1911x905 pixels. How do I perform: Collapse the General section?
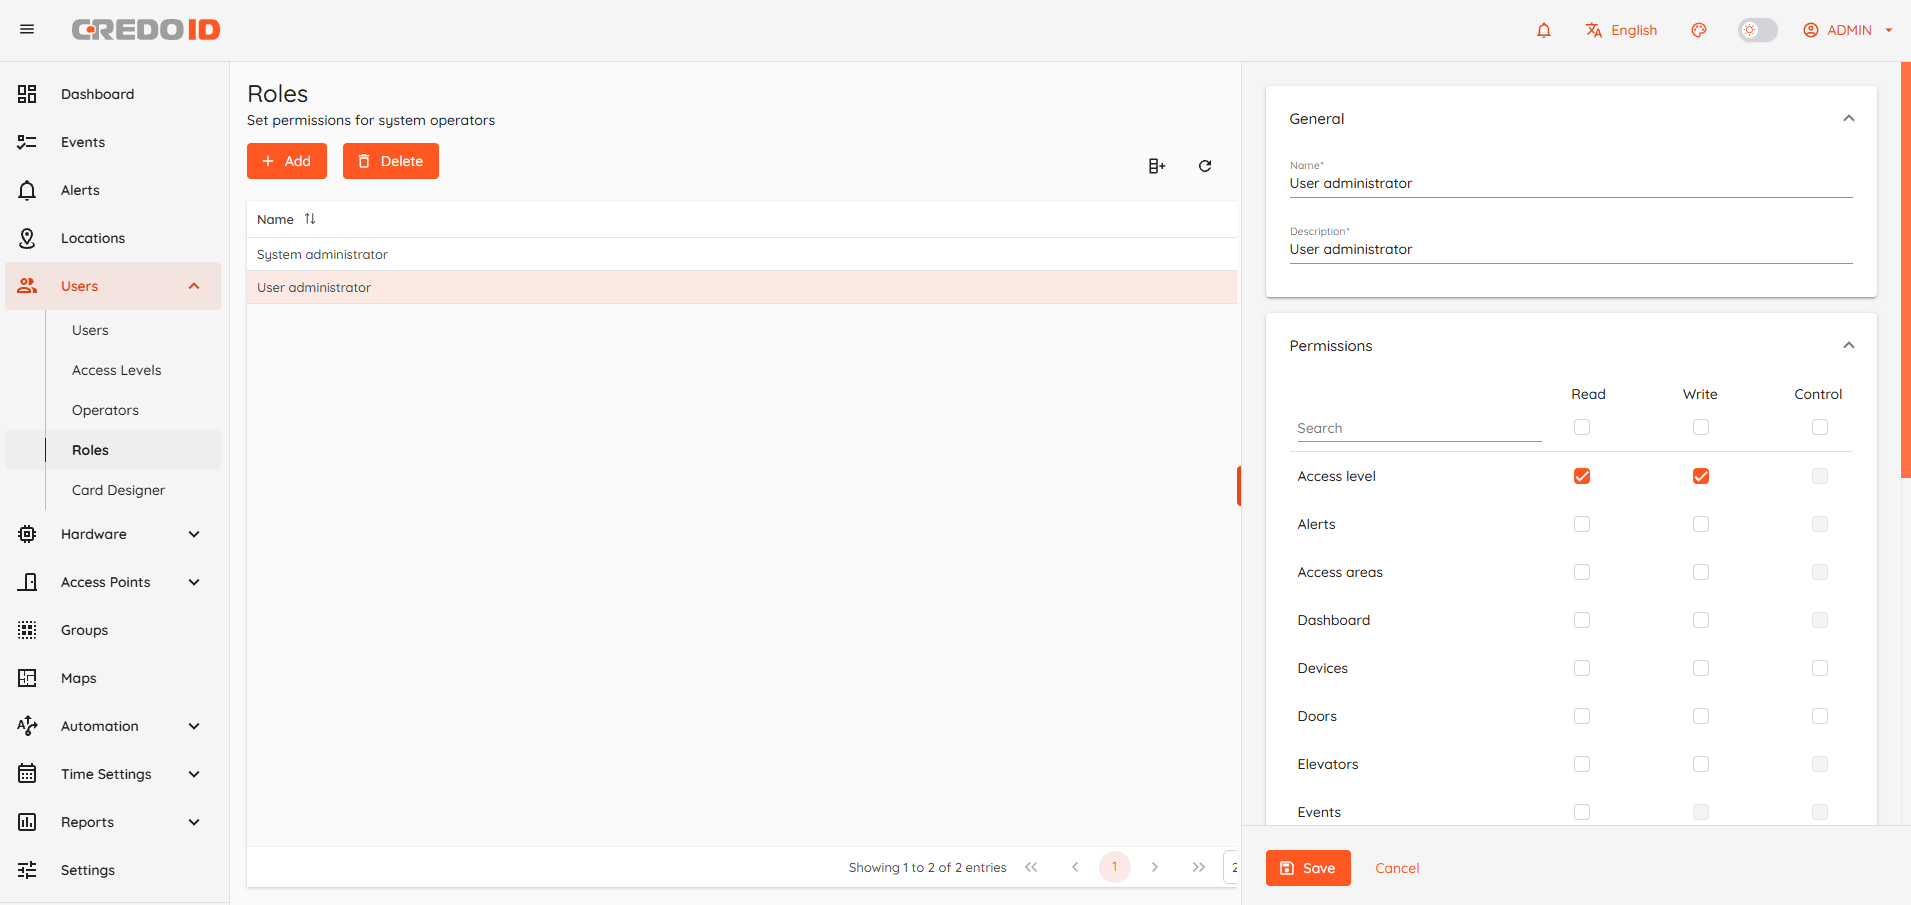(x=1849, y=118)
